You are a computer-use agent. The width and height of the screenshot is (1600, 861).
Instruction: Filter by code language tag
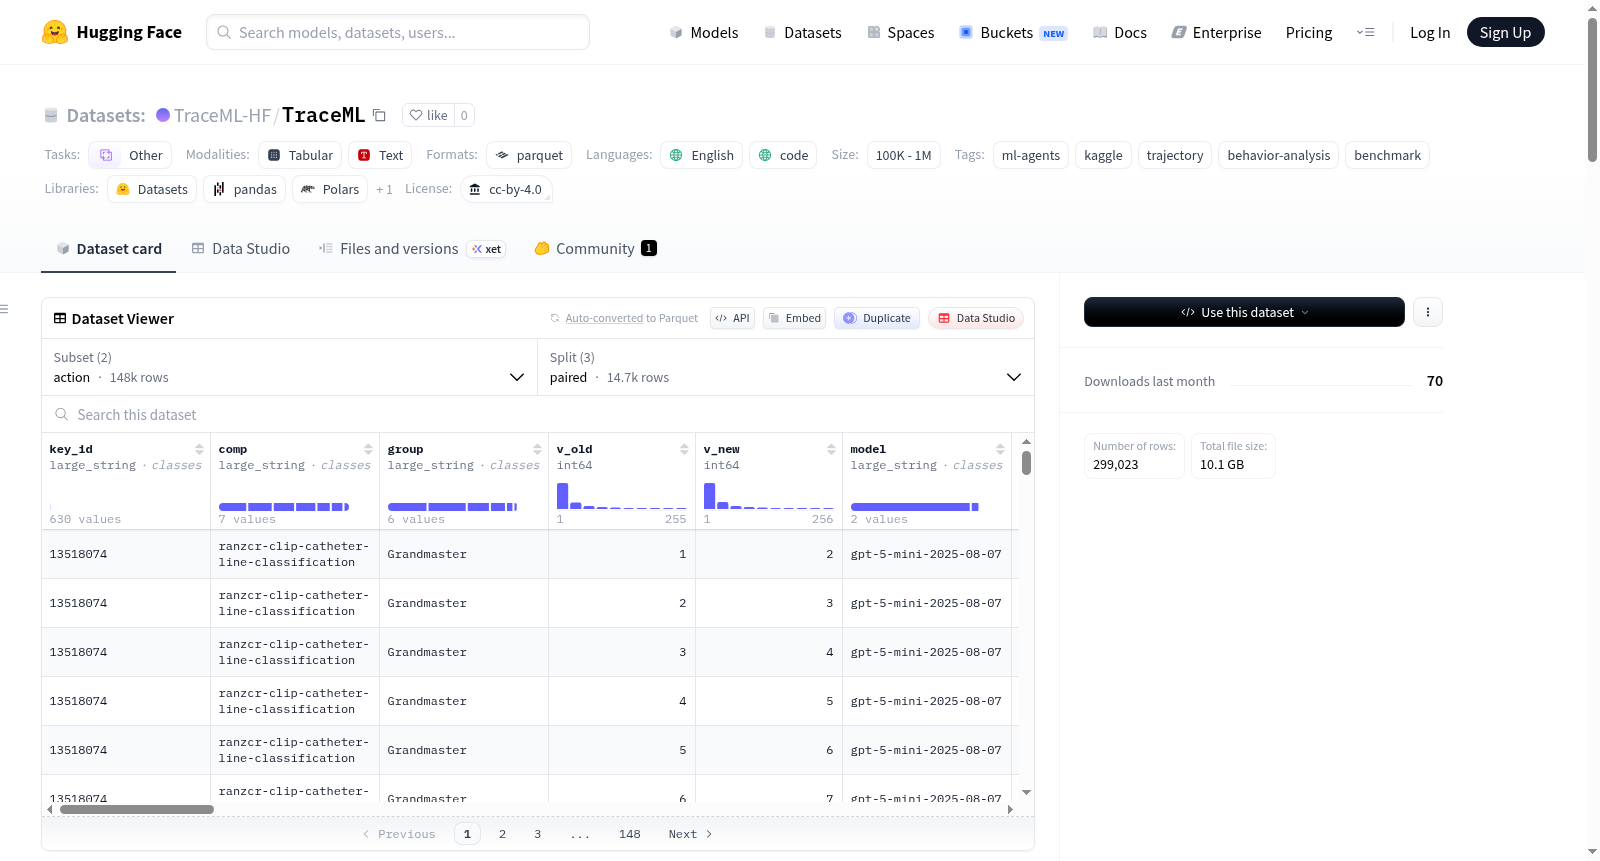[783, 155]
